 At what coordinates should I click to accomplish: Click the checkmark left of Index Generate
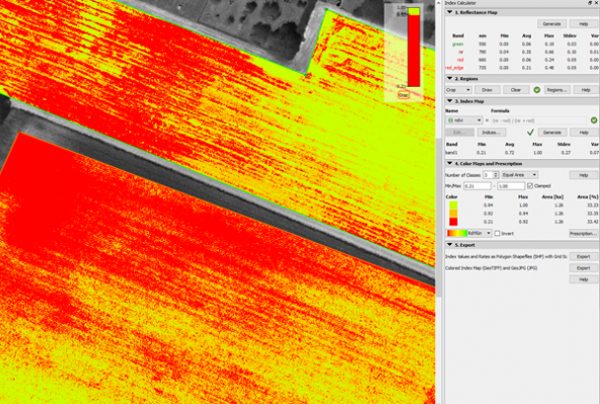(530, 131)
